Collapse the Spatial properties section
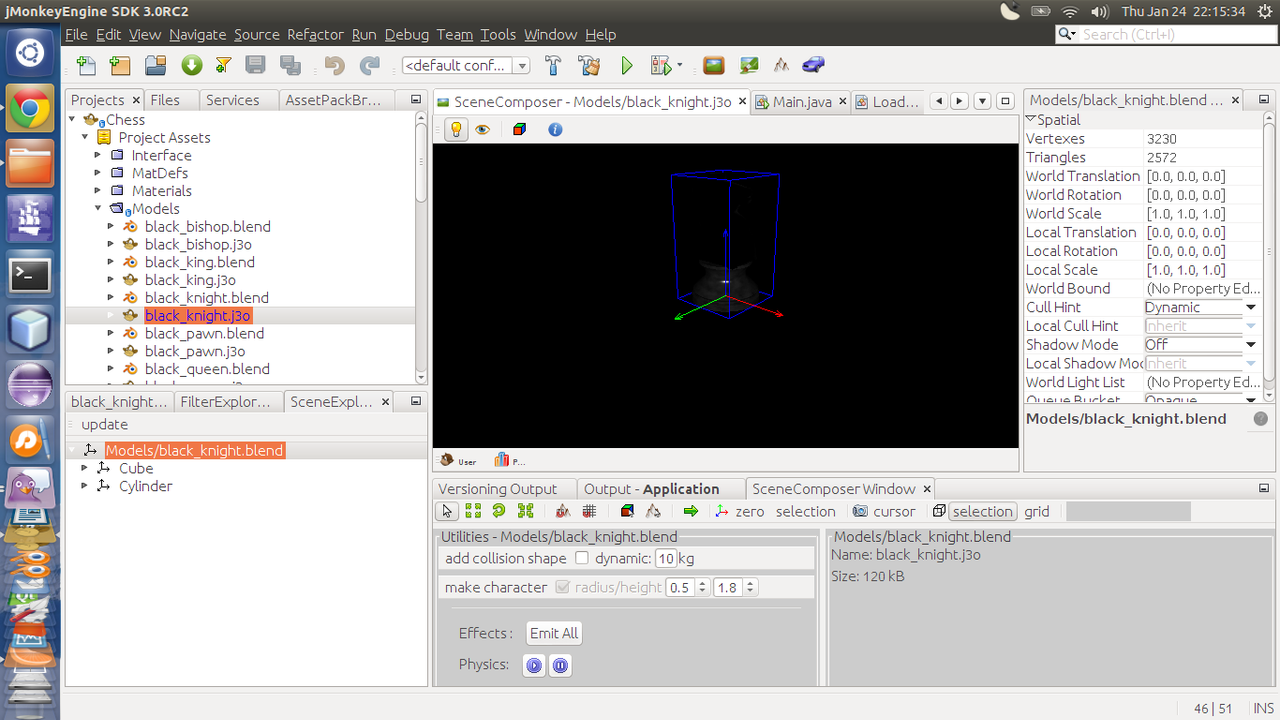Screen dimensions: 1280x720 point(1031,119)
